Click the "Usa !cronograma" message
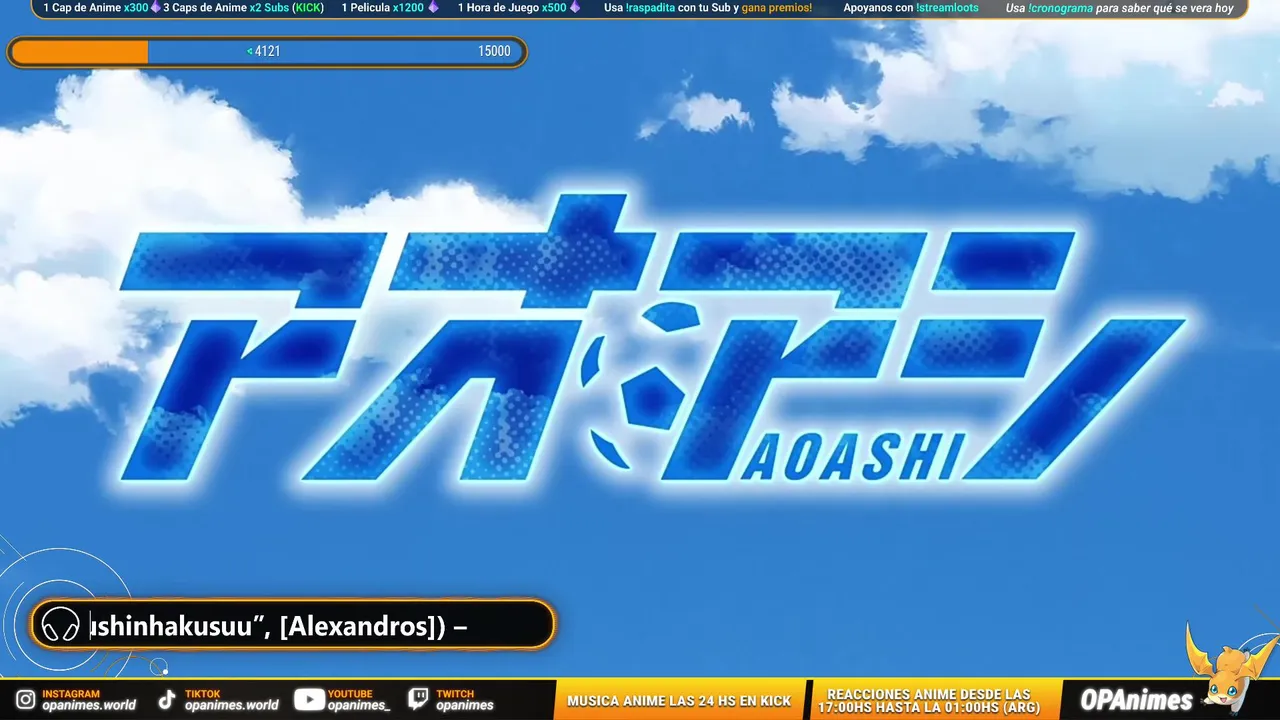 [1120, 8]
